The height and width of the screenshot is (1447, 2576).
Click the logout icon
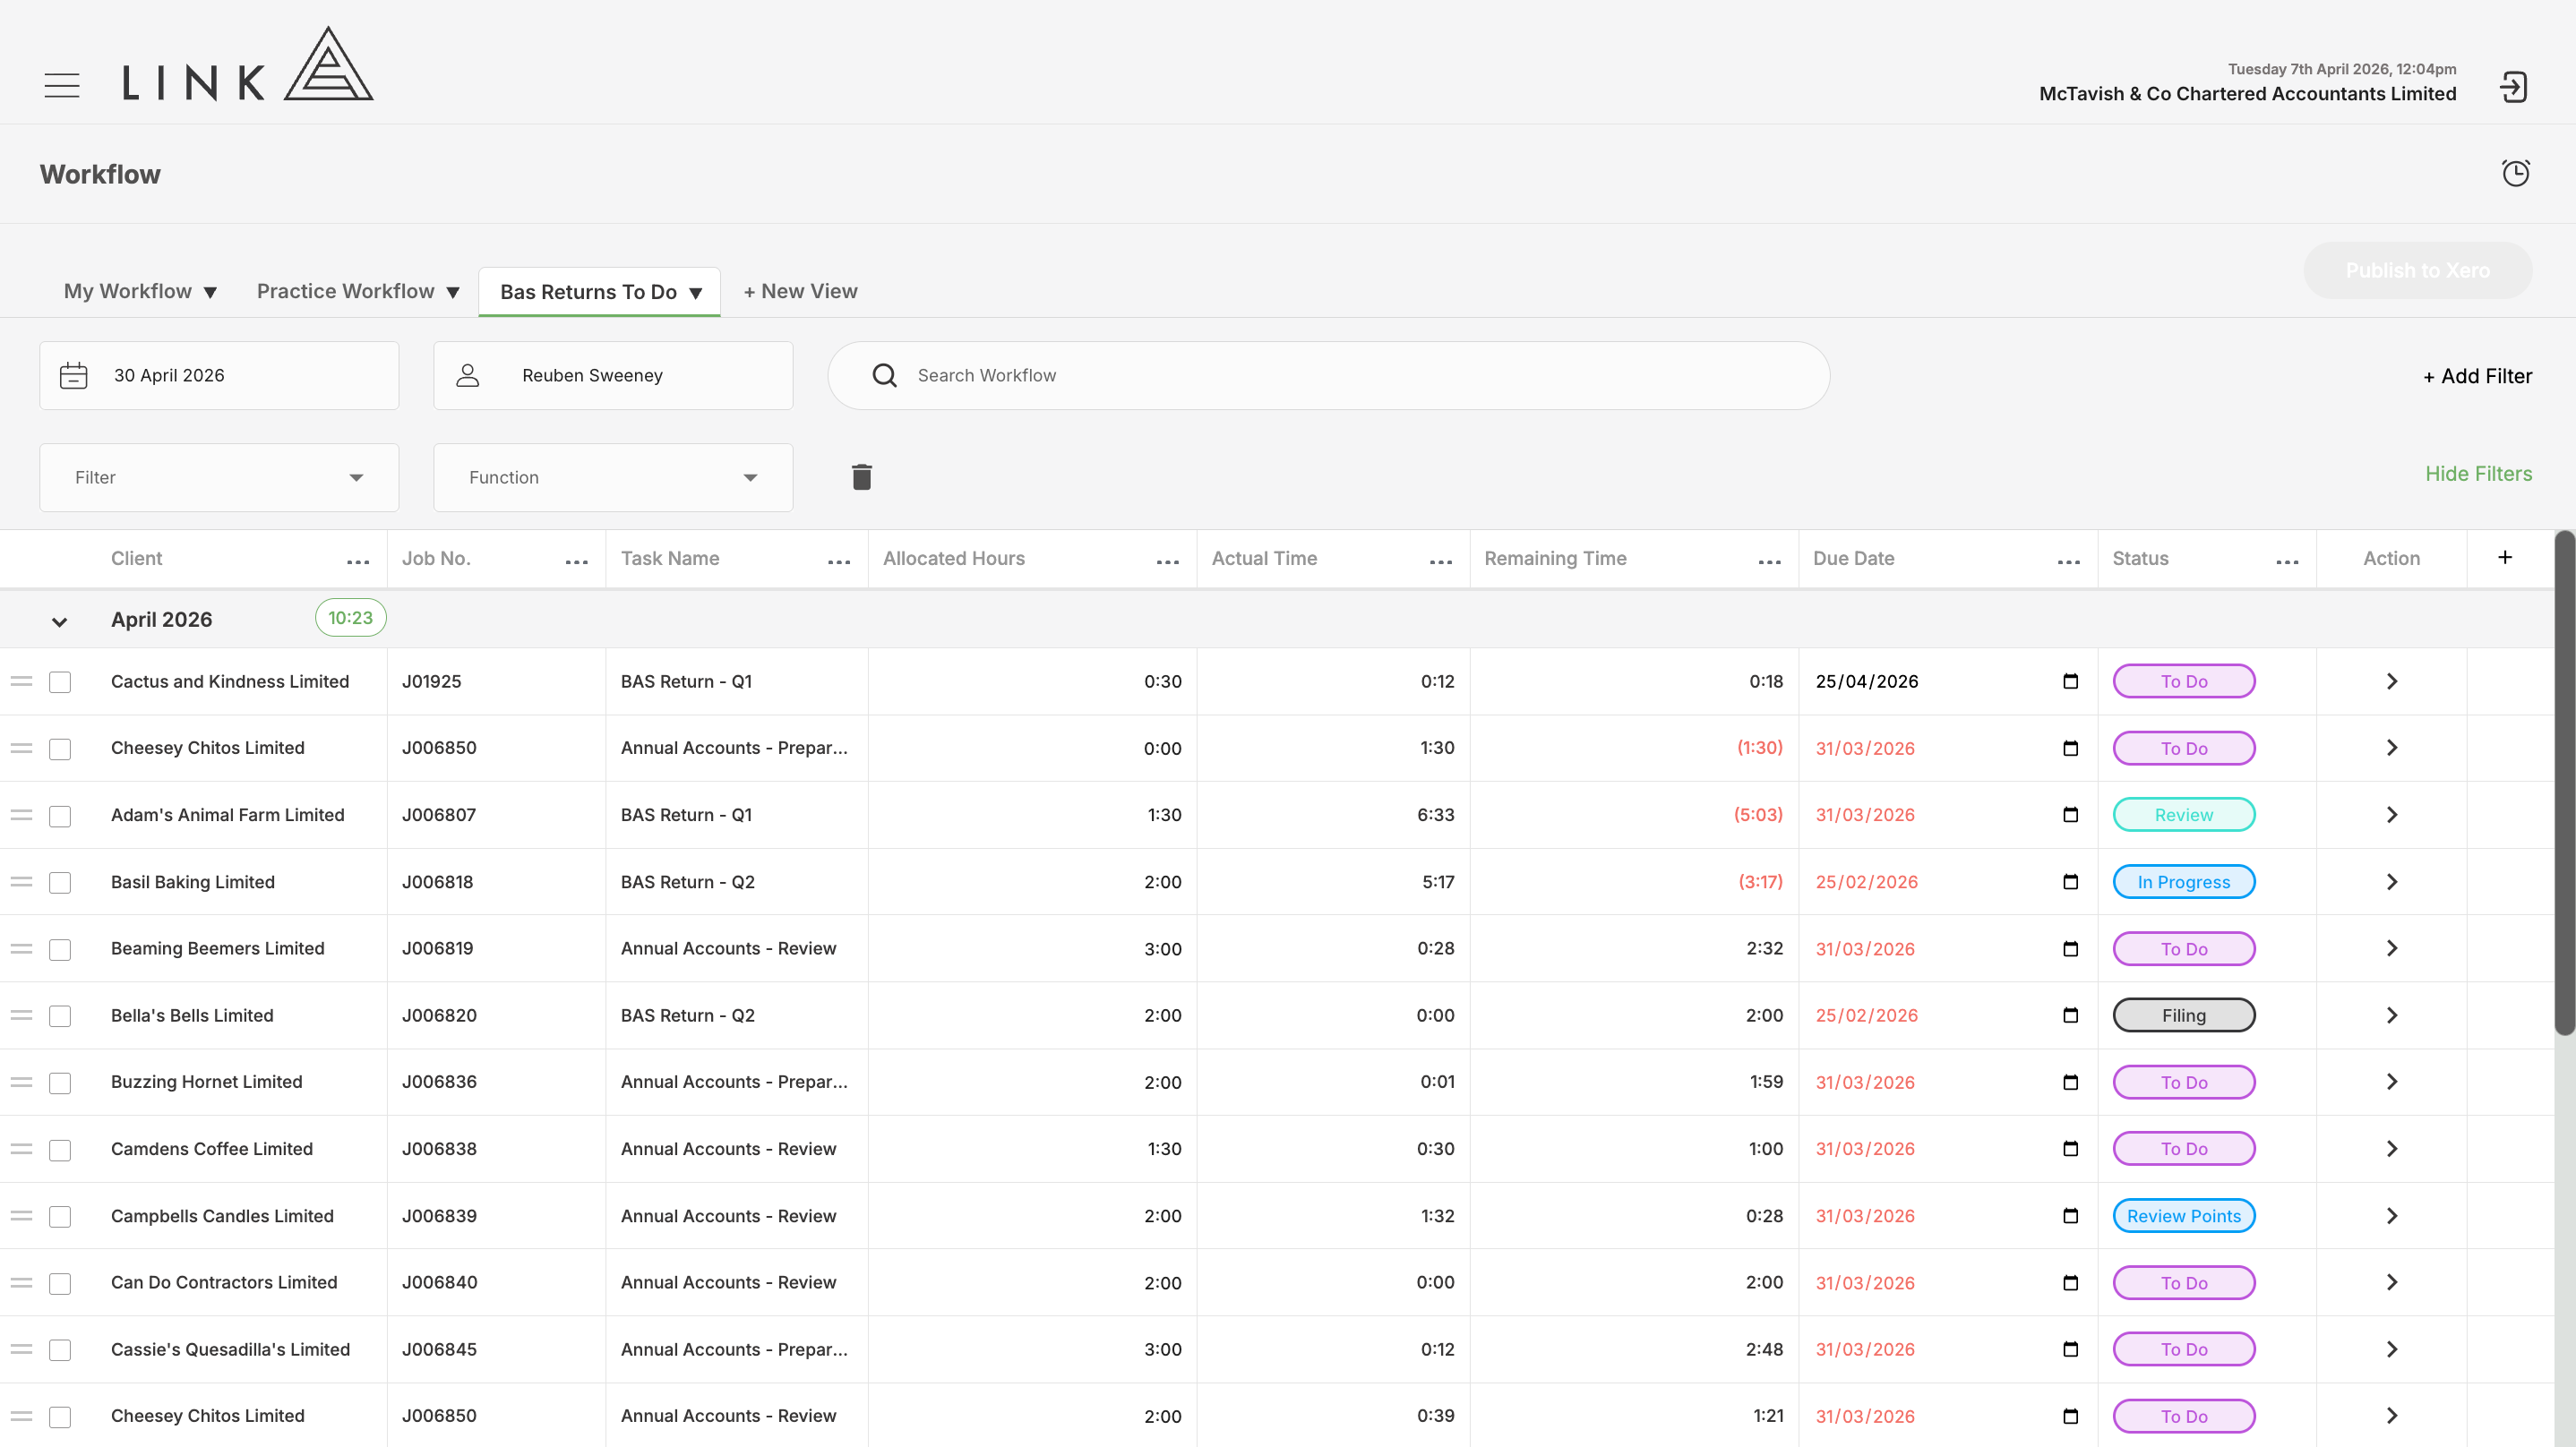point(2513,87)
